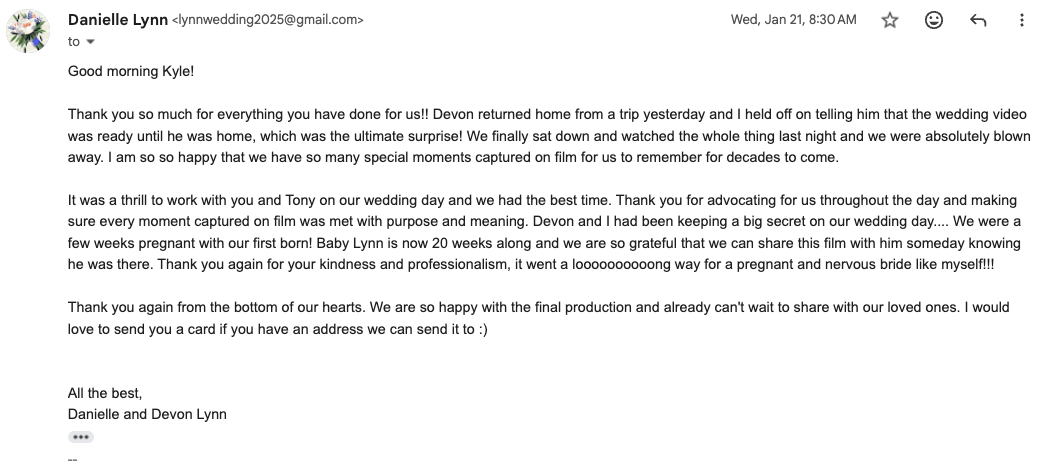The height and width of the screenshot is (461, 1045).
Task: Open the sender's floral profile avatar
Action: click(x=28, y=31)
